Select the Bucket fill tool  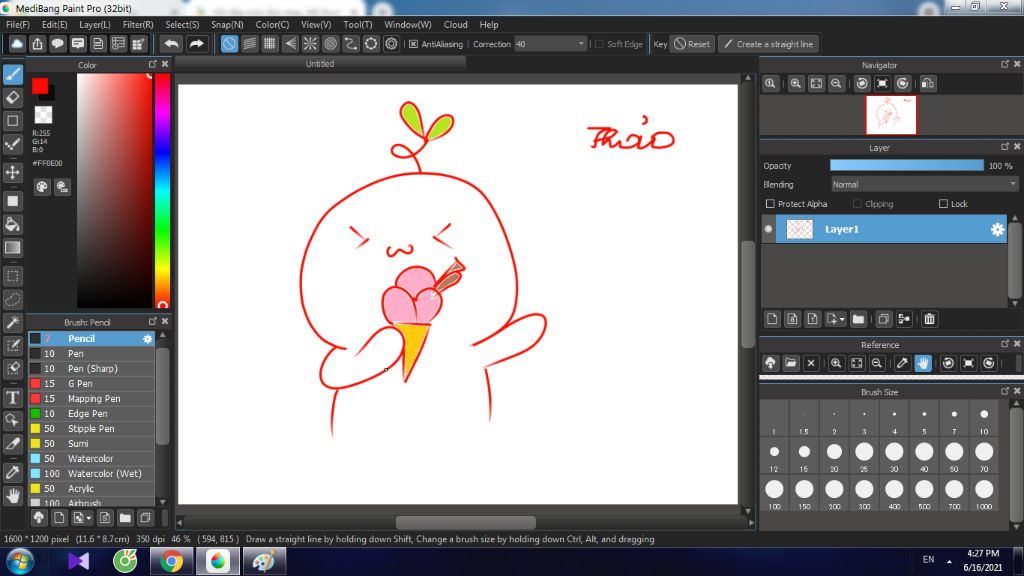click(12, 225)
